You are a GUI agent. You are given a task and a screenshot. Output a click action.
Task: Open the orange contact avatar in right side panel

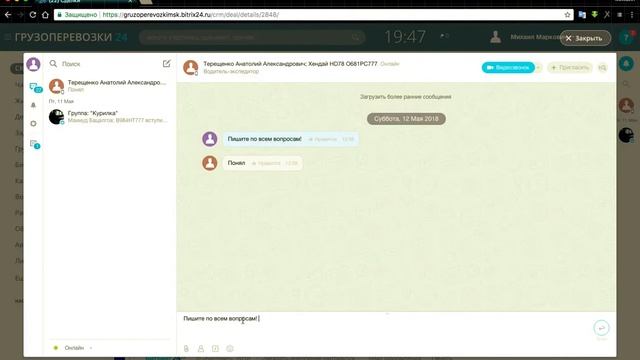coord(626,105)
